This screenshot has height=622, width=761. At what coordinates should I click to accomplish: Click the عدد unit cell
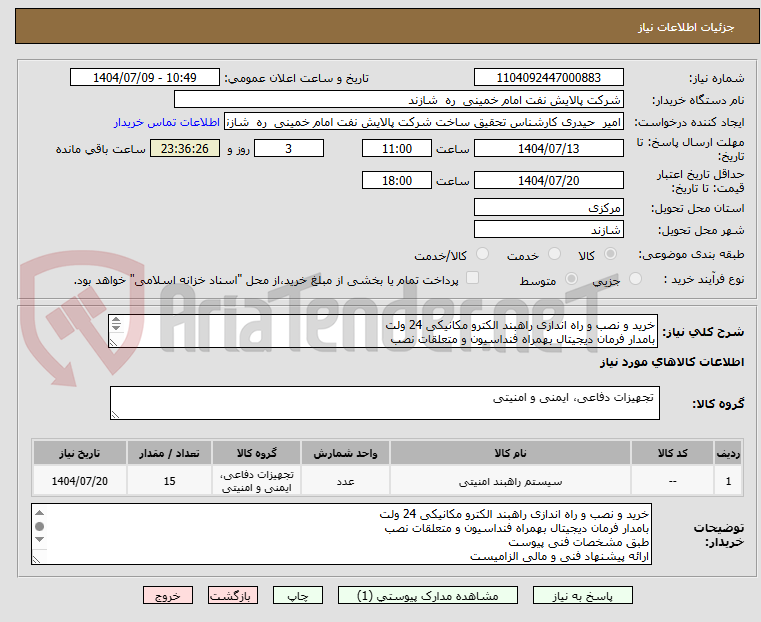345,481
